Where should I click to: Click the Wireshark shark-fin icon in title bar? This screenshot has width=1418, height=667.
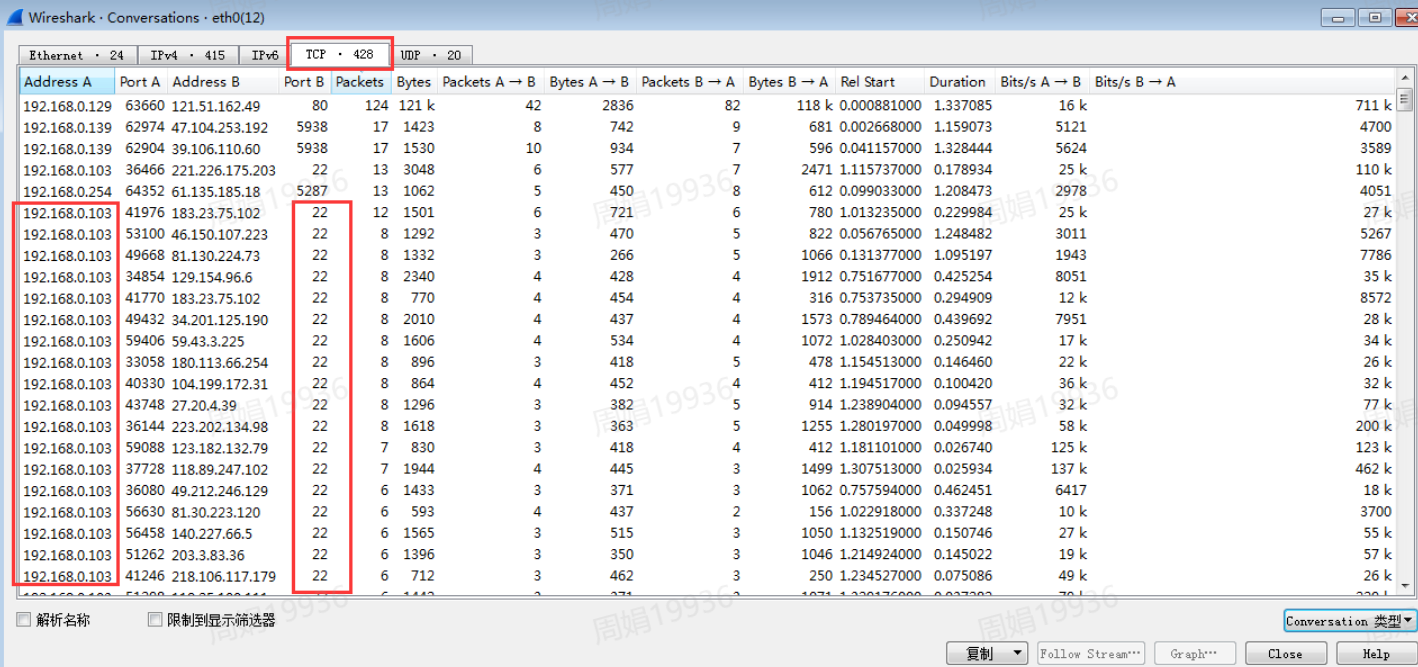click(14, 17)
